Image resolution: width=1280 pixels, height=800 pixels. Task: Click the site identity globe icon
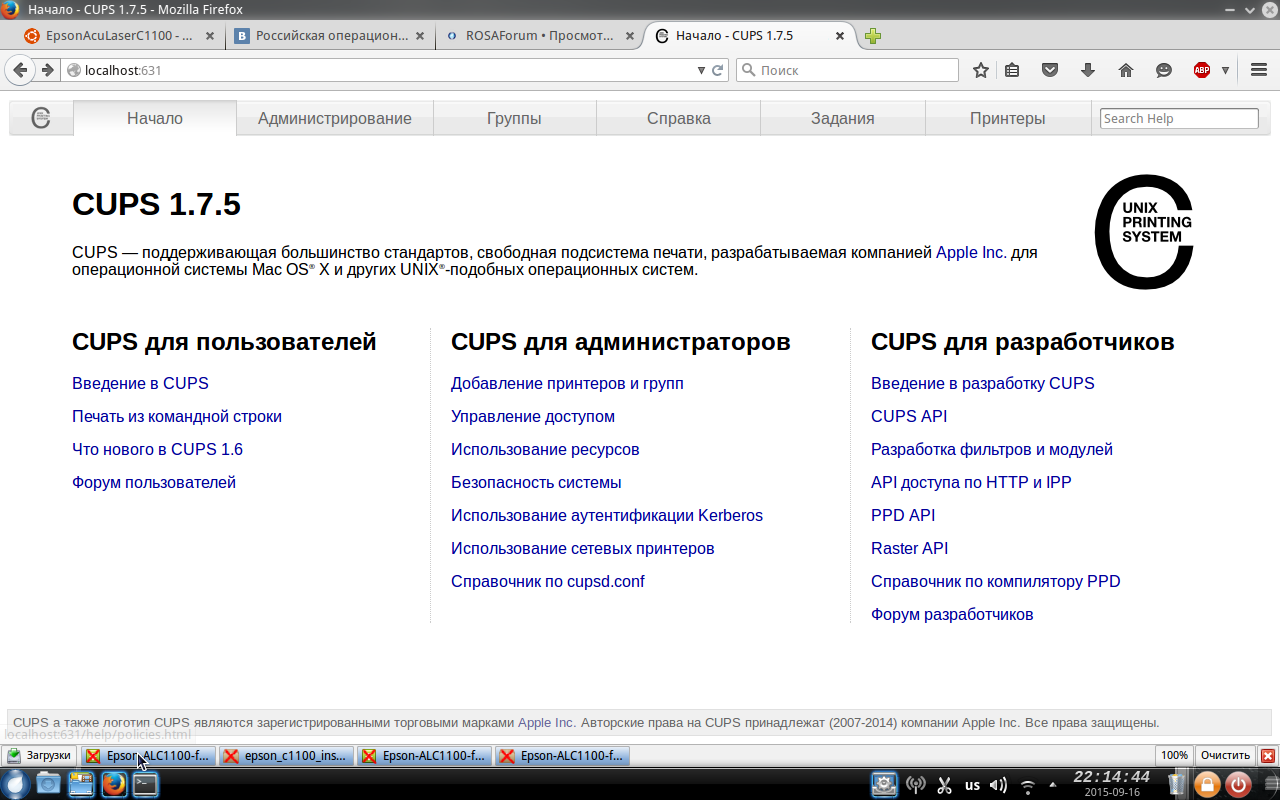coord(73,70)
